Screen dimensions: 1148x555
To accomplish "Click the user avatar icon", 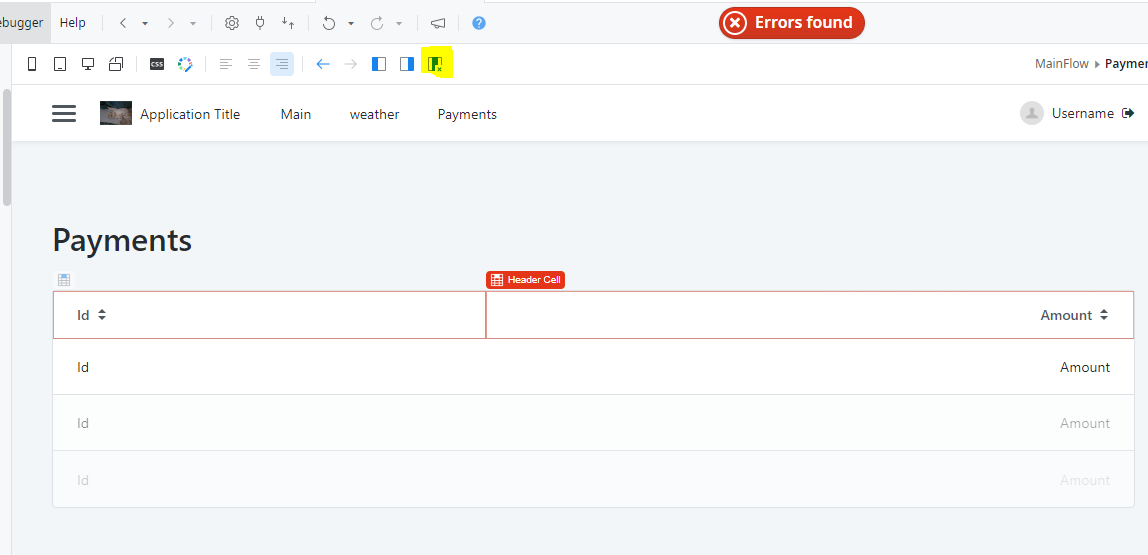I will (x=1032, y=113).
